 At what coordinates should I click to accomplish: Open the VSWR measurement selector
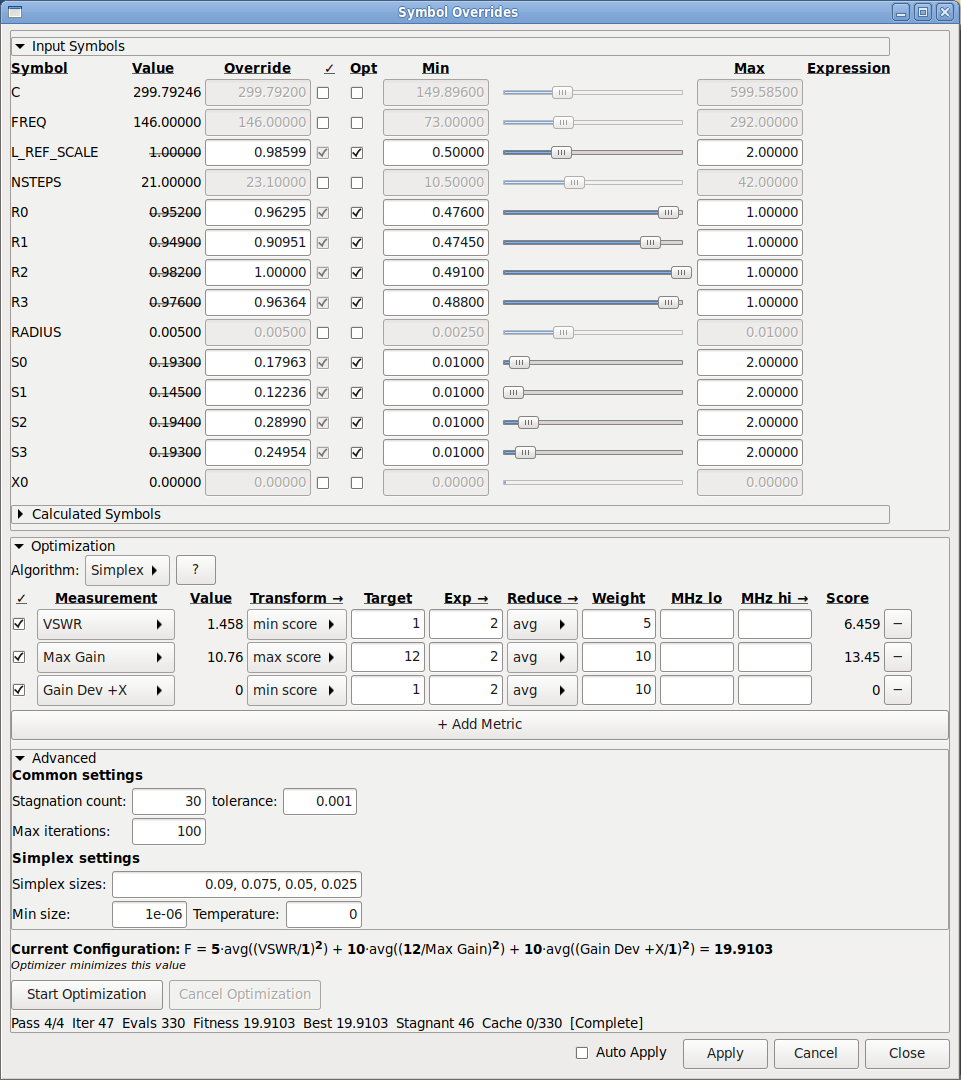click(105, 623)
